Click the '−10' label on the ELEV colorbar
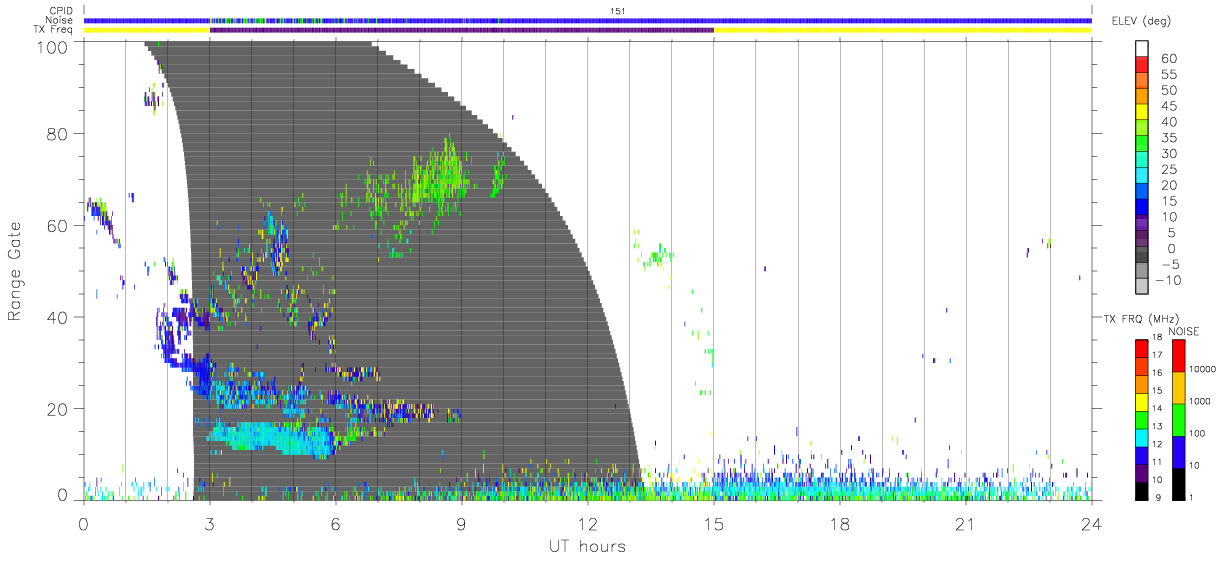1228x567 pixels. tap(1168, 280)
